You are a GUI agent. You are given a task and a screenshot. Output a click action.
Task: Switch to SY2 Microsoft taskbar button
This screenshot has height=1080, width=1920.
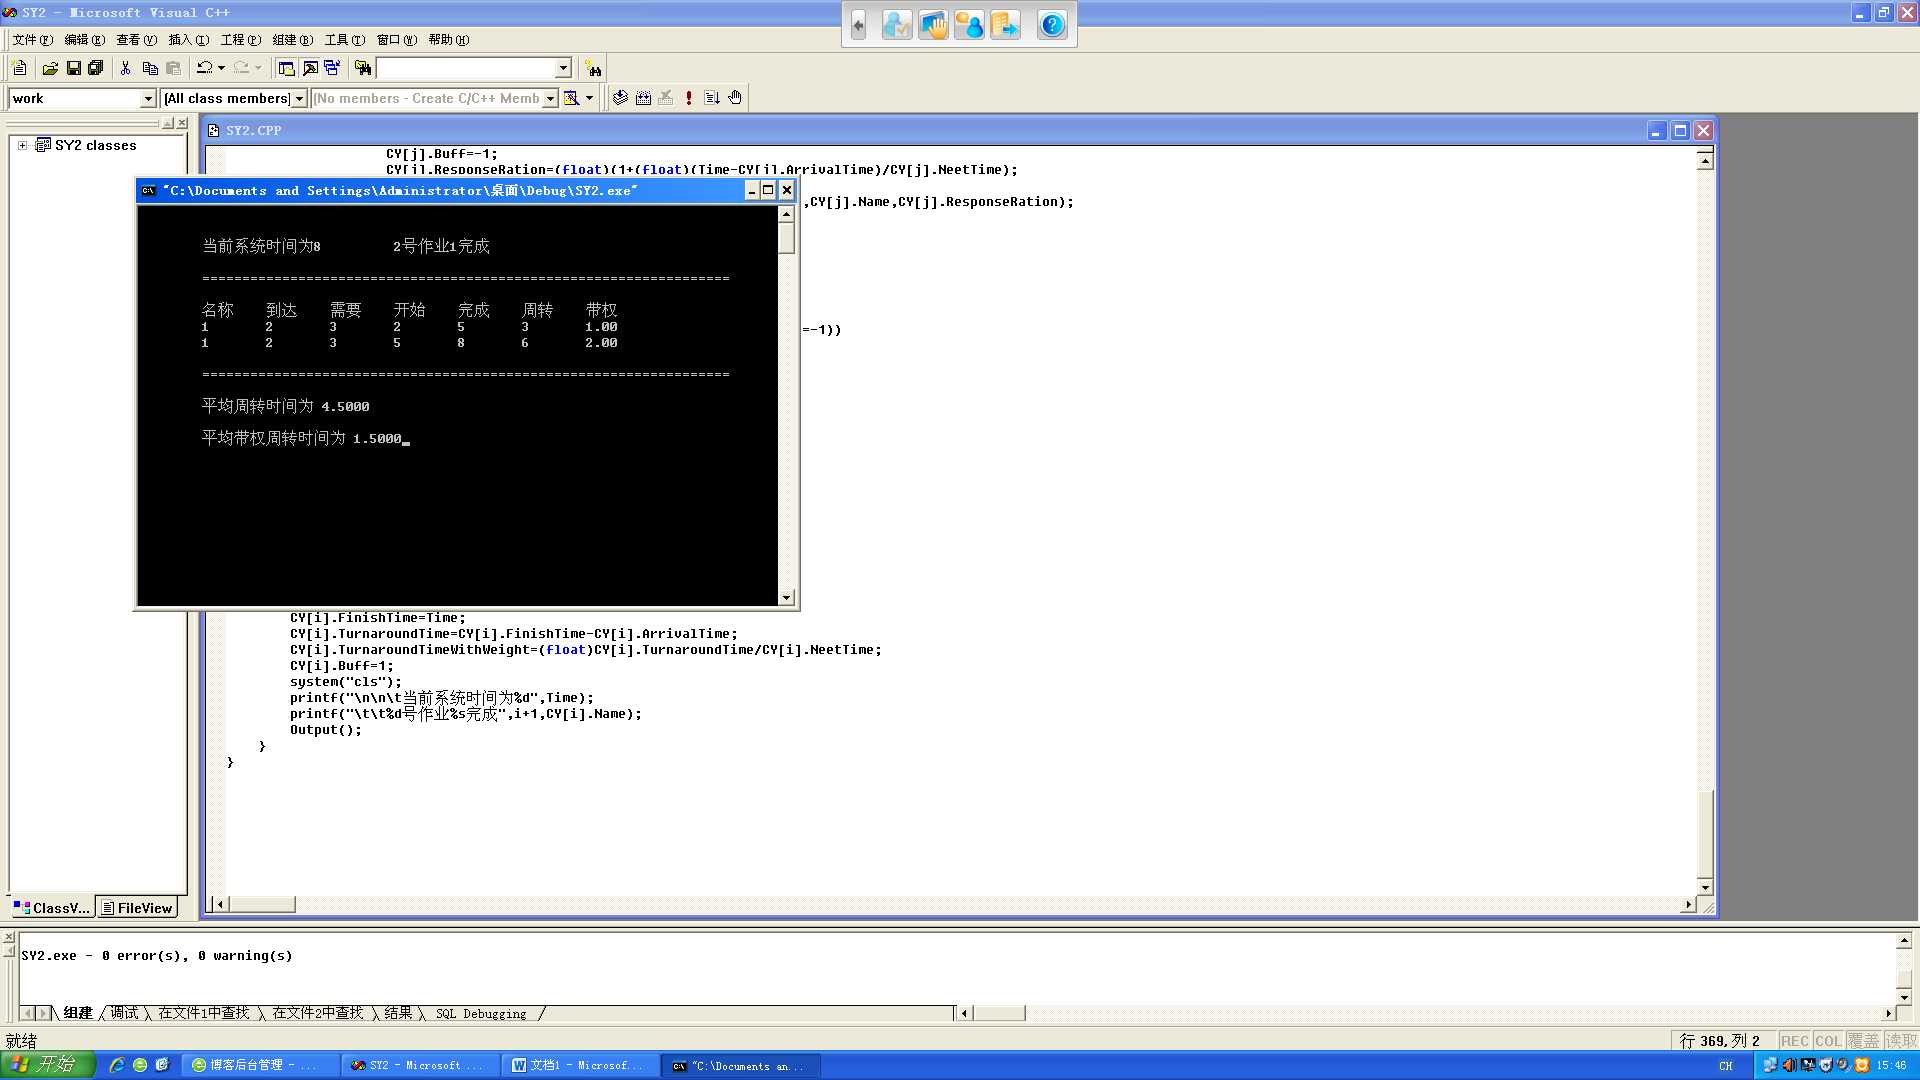[420, 1066]
